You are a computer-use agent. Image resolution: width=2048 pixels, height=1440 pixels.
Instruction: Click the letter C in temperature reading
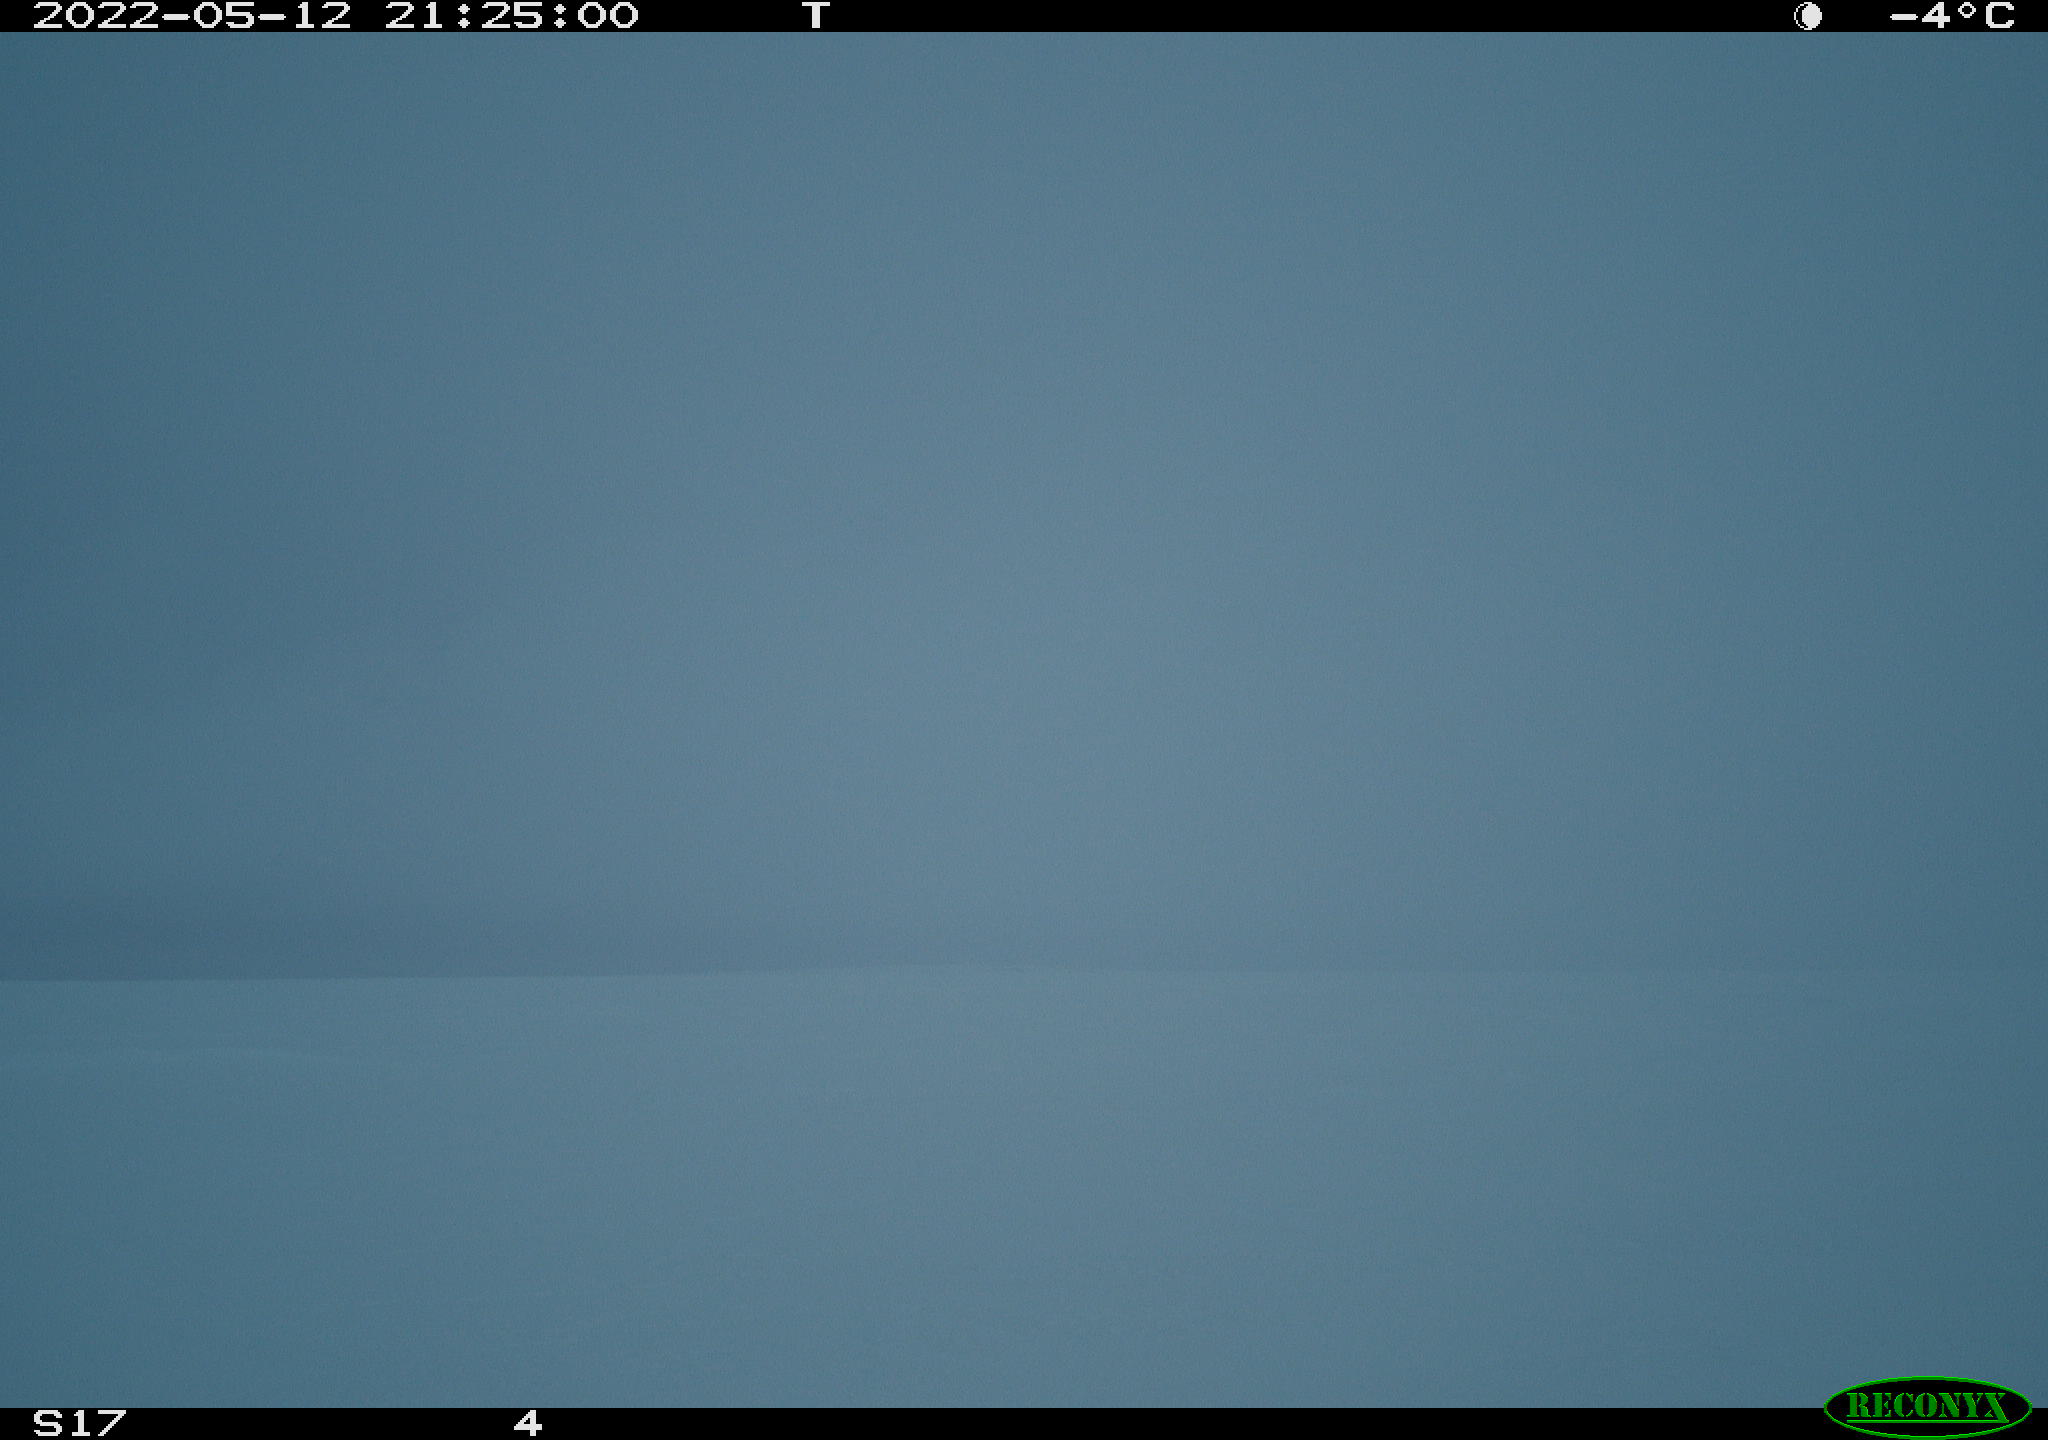click(x=1999, y=15)
